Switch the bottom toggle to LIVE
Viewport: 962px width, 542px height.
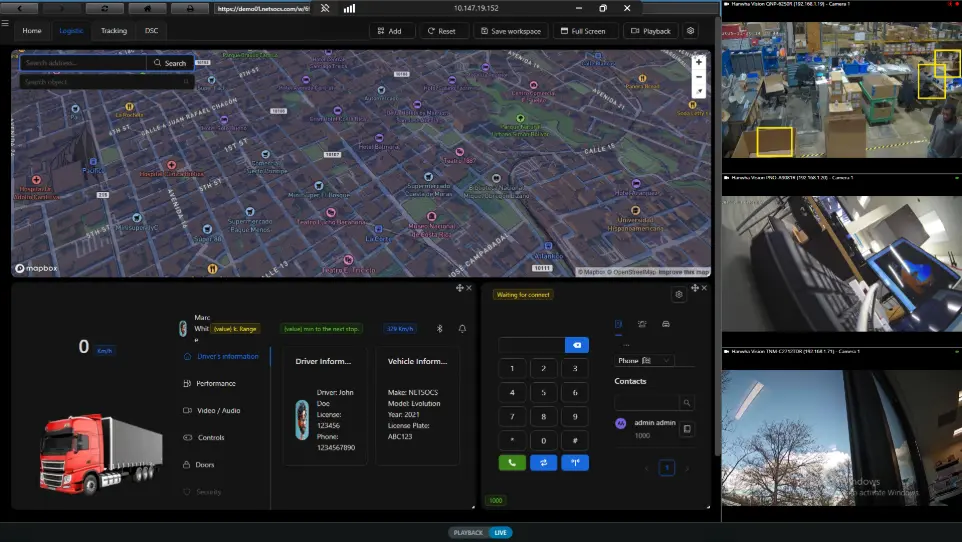[500, 533]
